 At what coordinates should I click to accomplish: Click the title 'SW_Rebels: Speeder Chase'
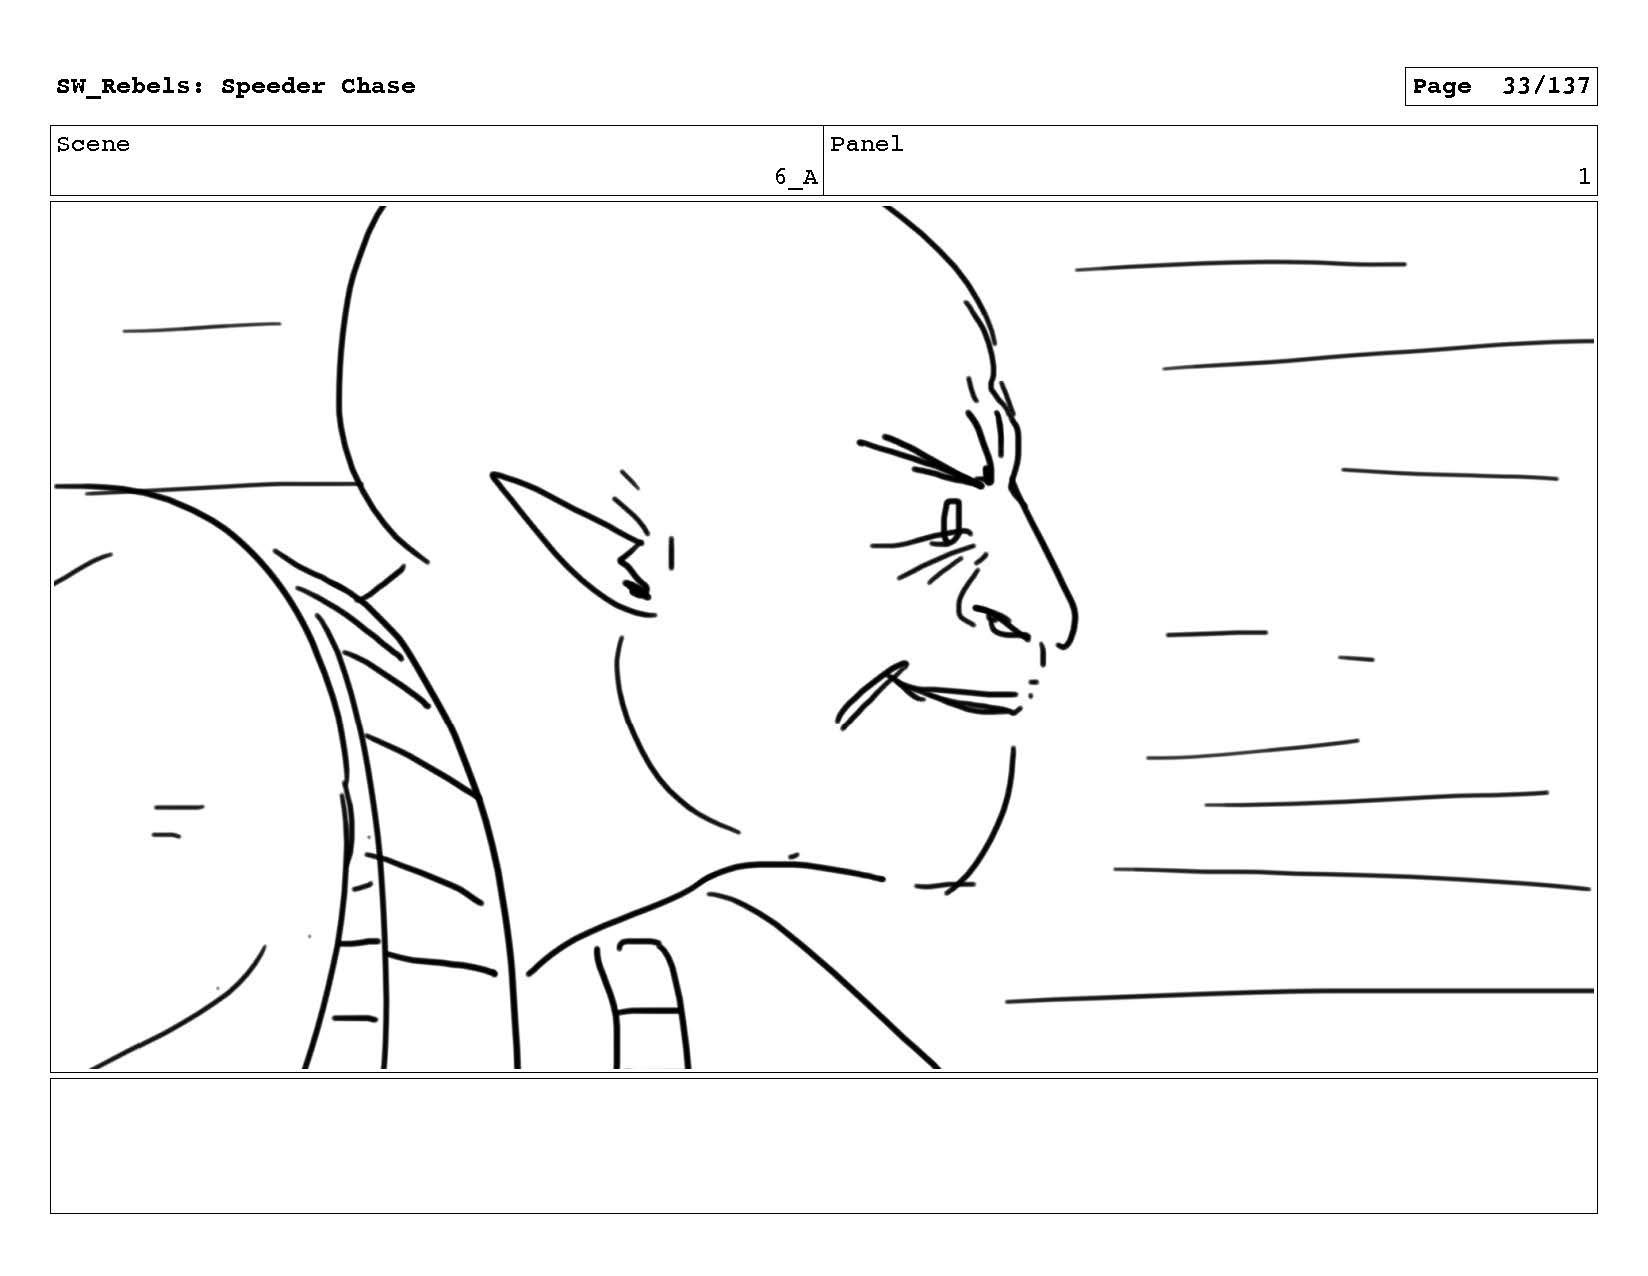pyautogui.click(x=236, y=86)
